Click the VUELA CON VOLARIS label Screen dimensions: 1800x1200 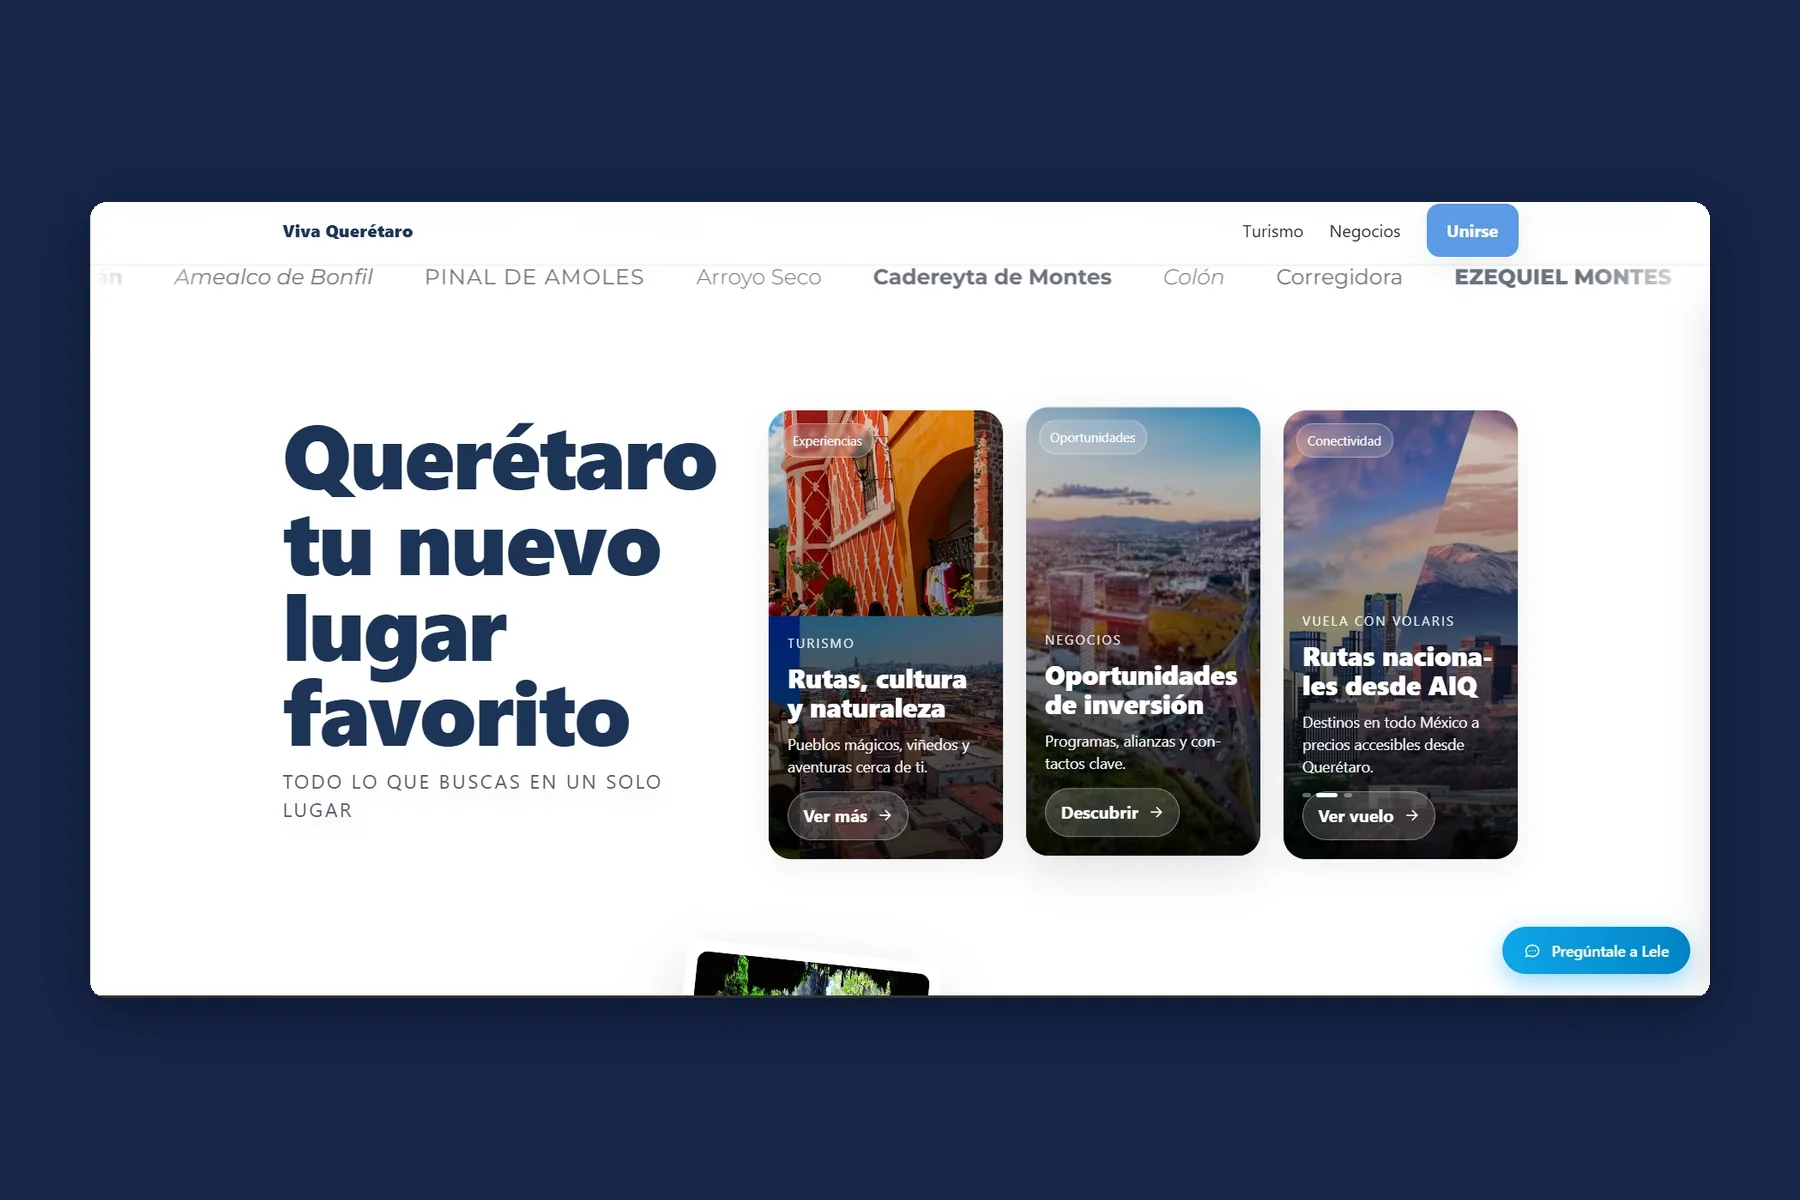point(1378,621)
